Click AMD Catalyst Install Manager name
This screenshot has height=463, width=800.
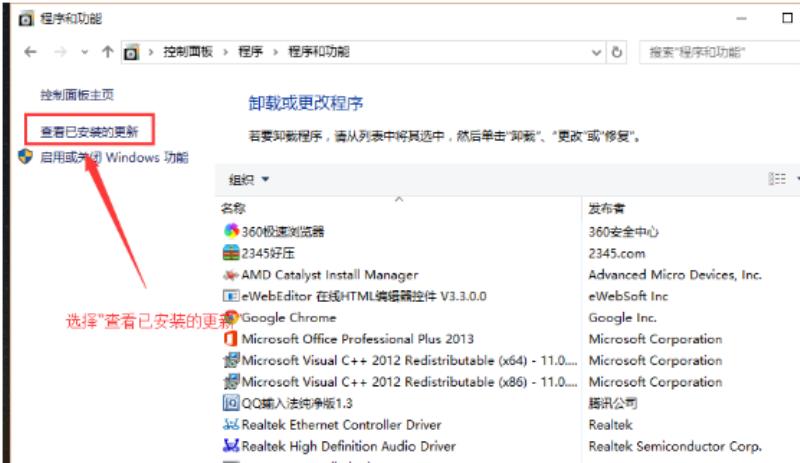(x=330, y=275)
